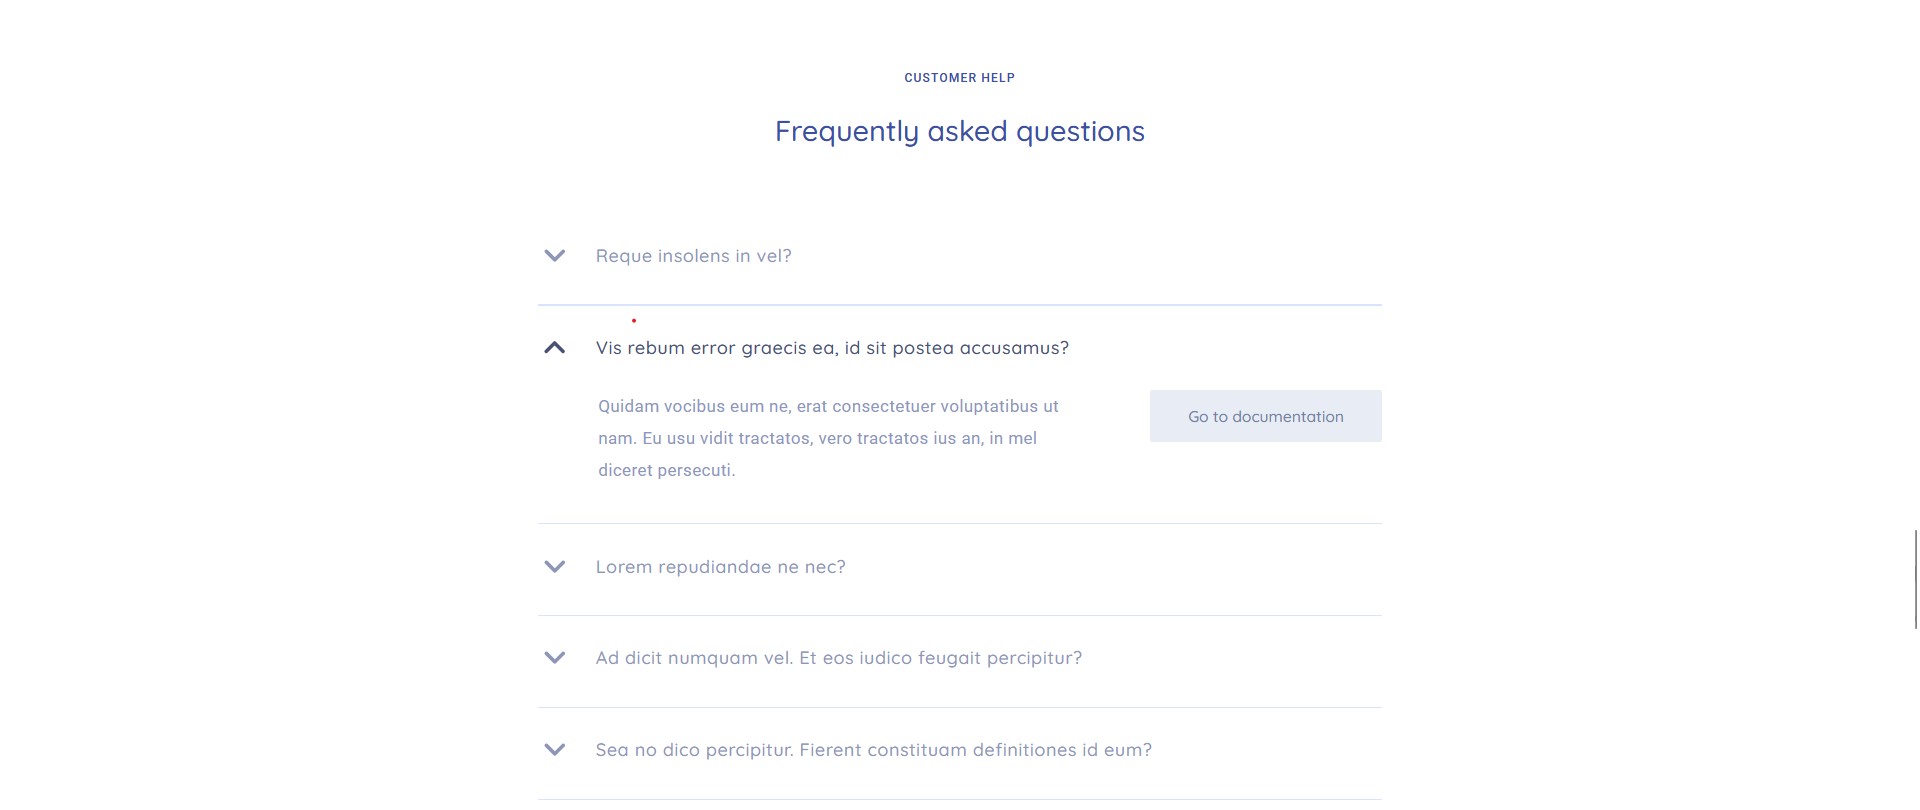This screenshot has width=1920, height=810.
Task: Expand the chevron beside "Reque insolens in vel?"
Action: click(x=554, y=256)
